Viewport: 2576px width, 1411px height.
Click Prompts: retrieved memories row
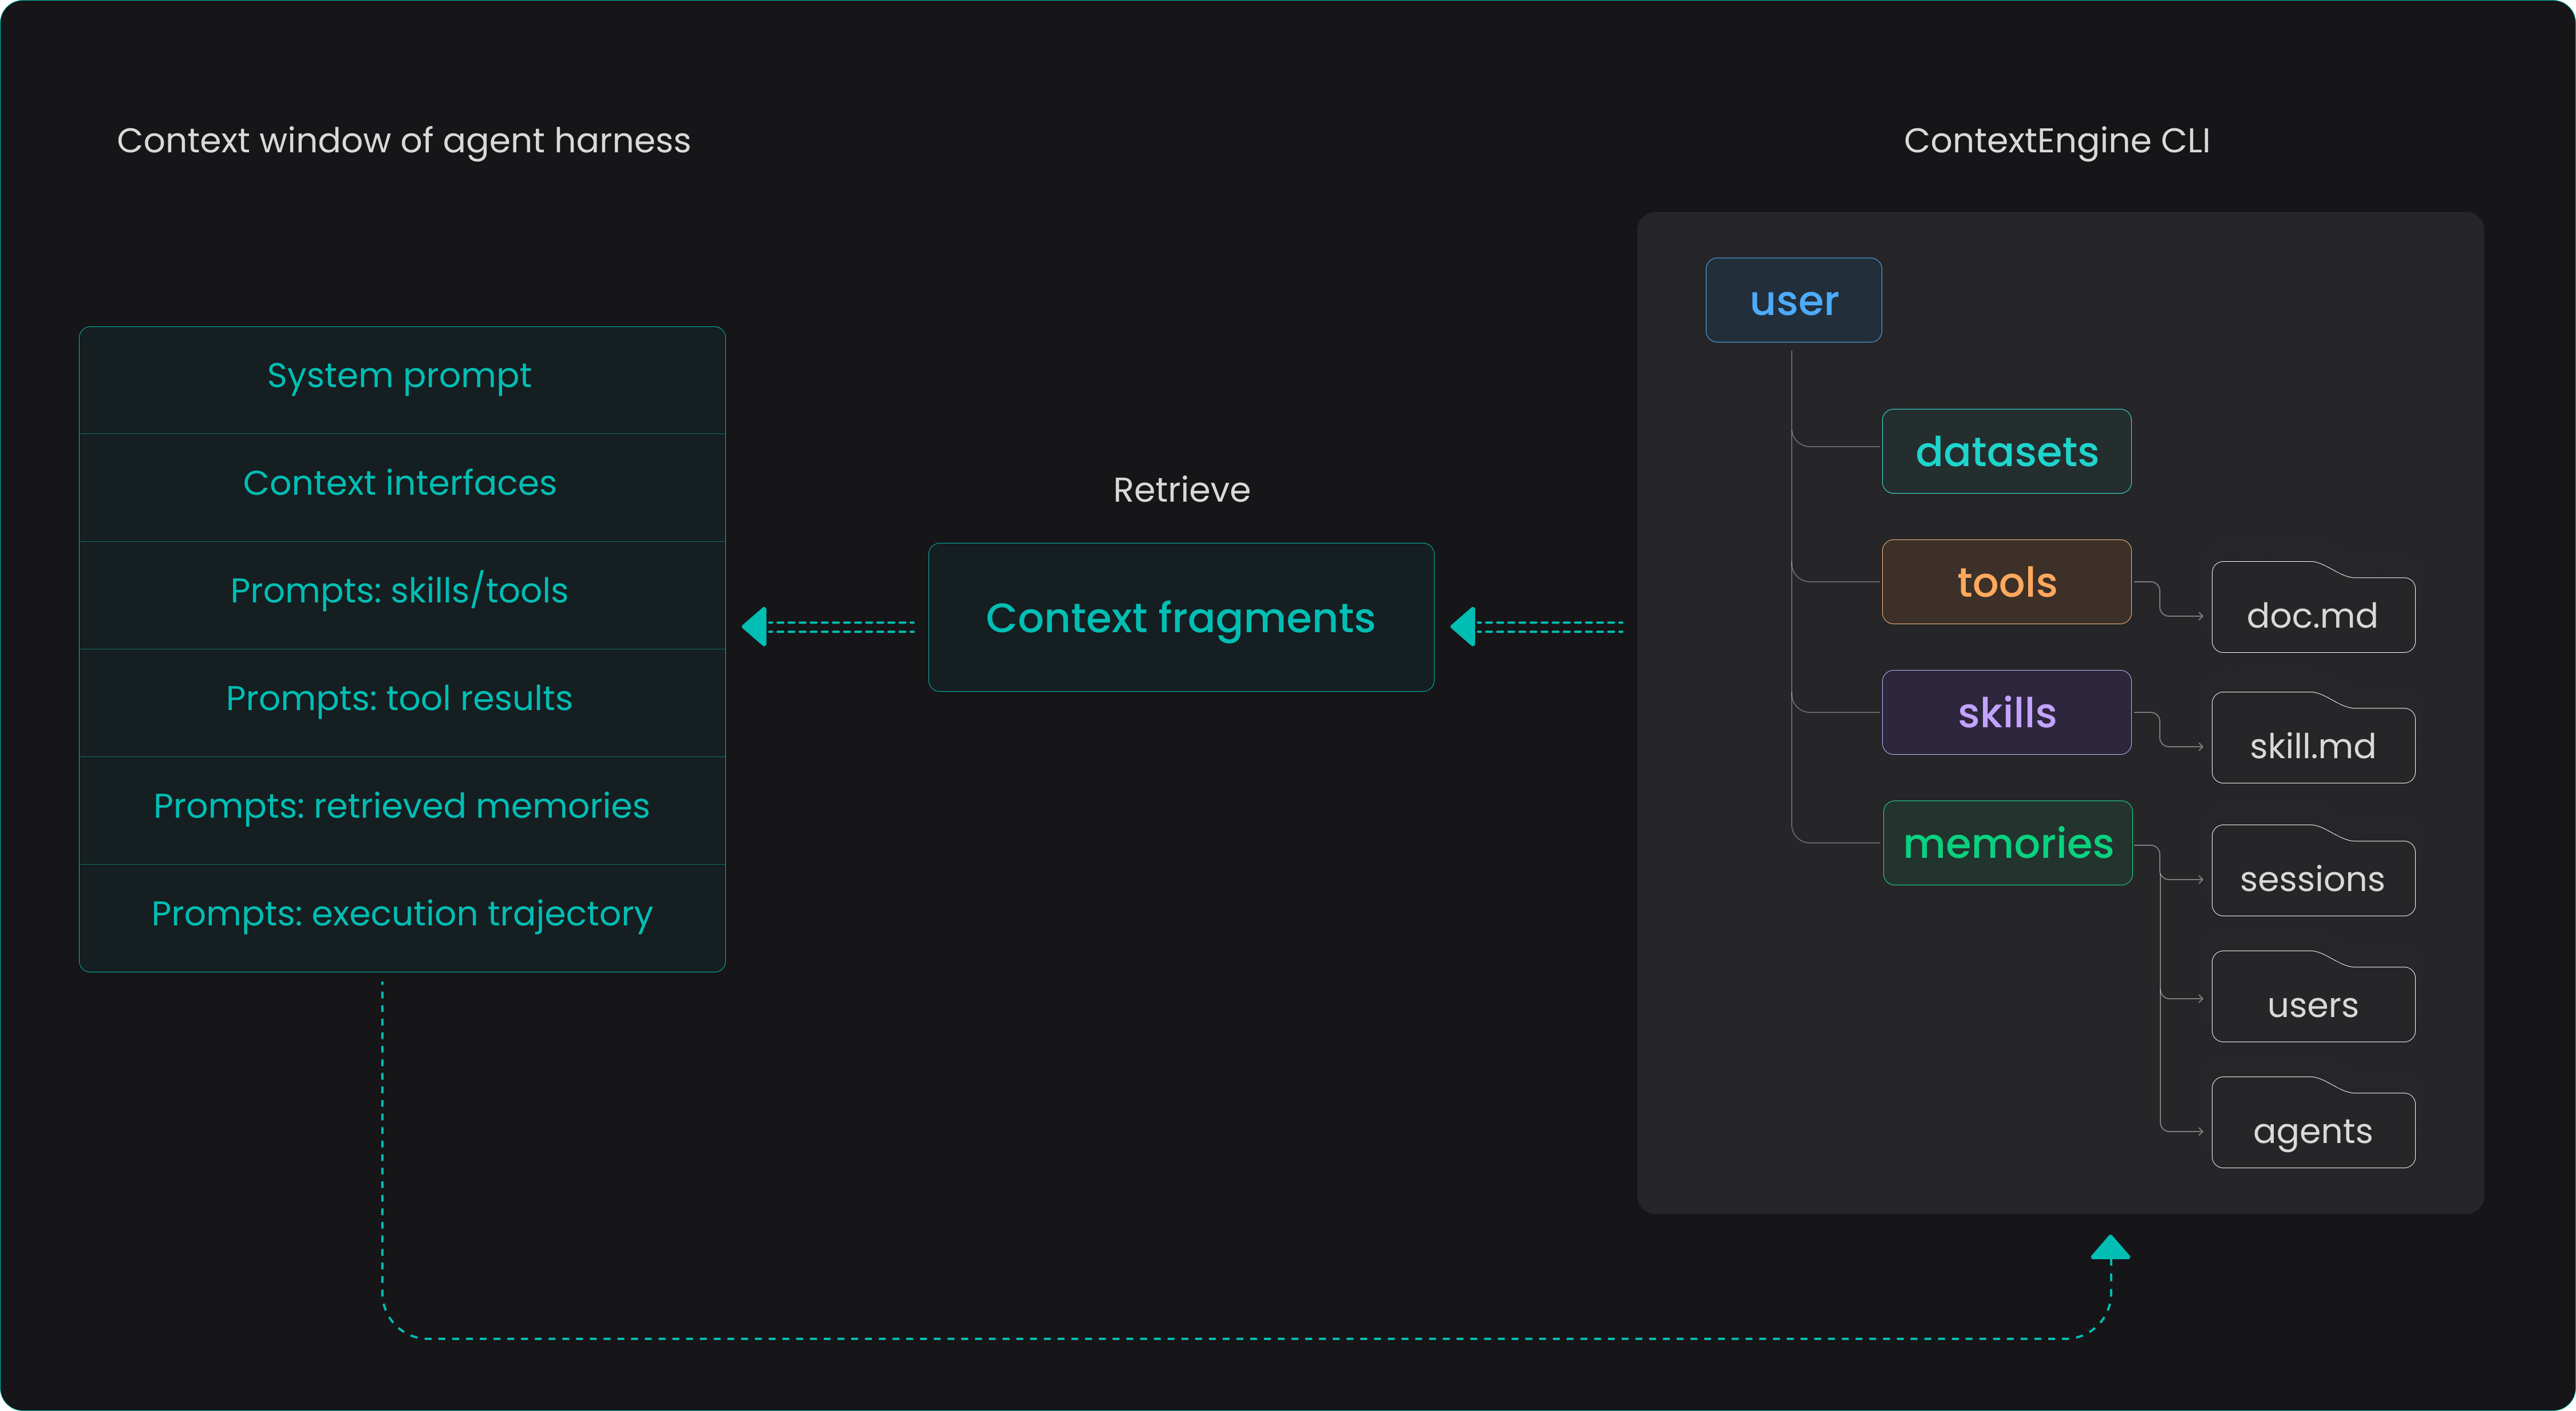[401, 807]
